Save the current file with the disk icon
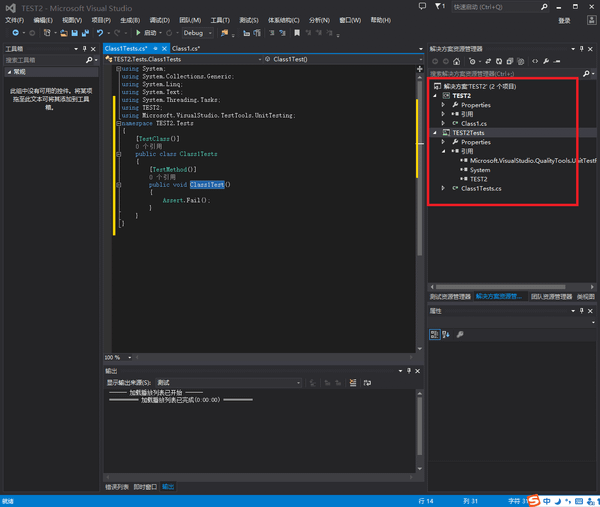600x507 pixels. coord(75,33)
